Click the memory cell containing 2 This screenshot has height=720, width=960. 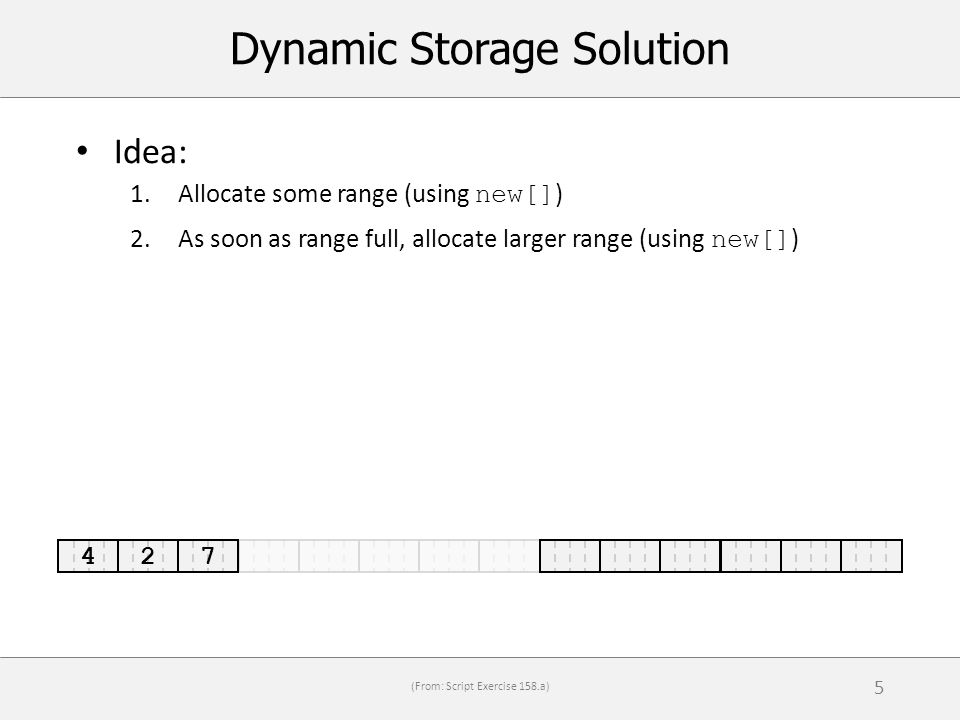click(148, 556)
